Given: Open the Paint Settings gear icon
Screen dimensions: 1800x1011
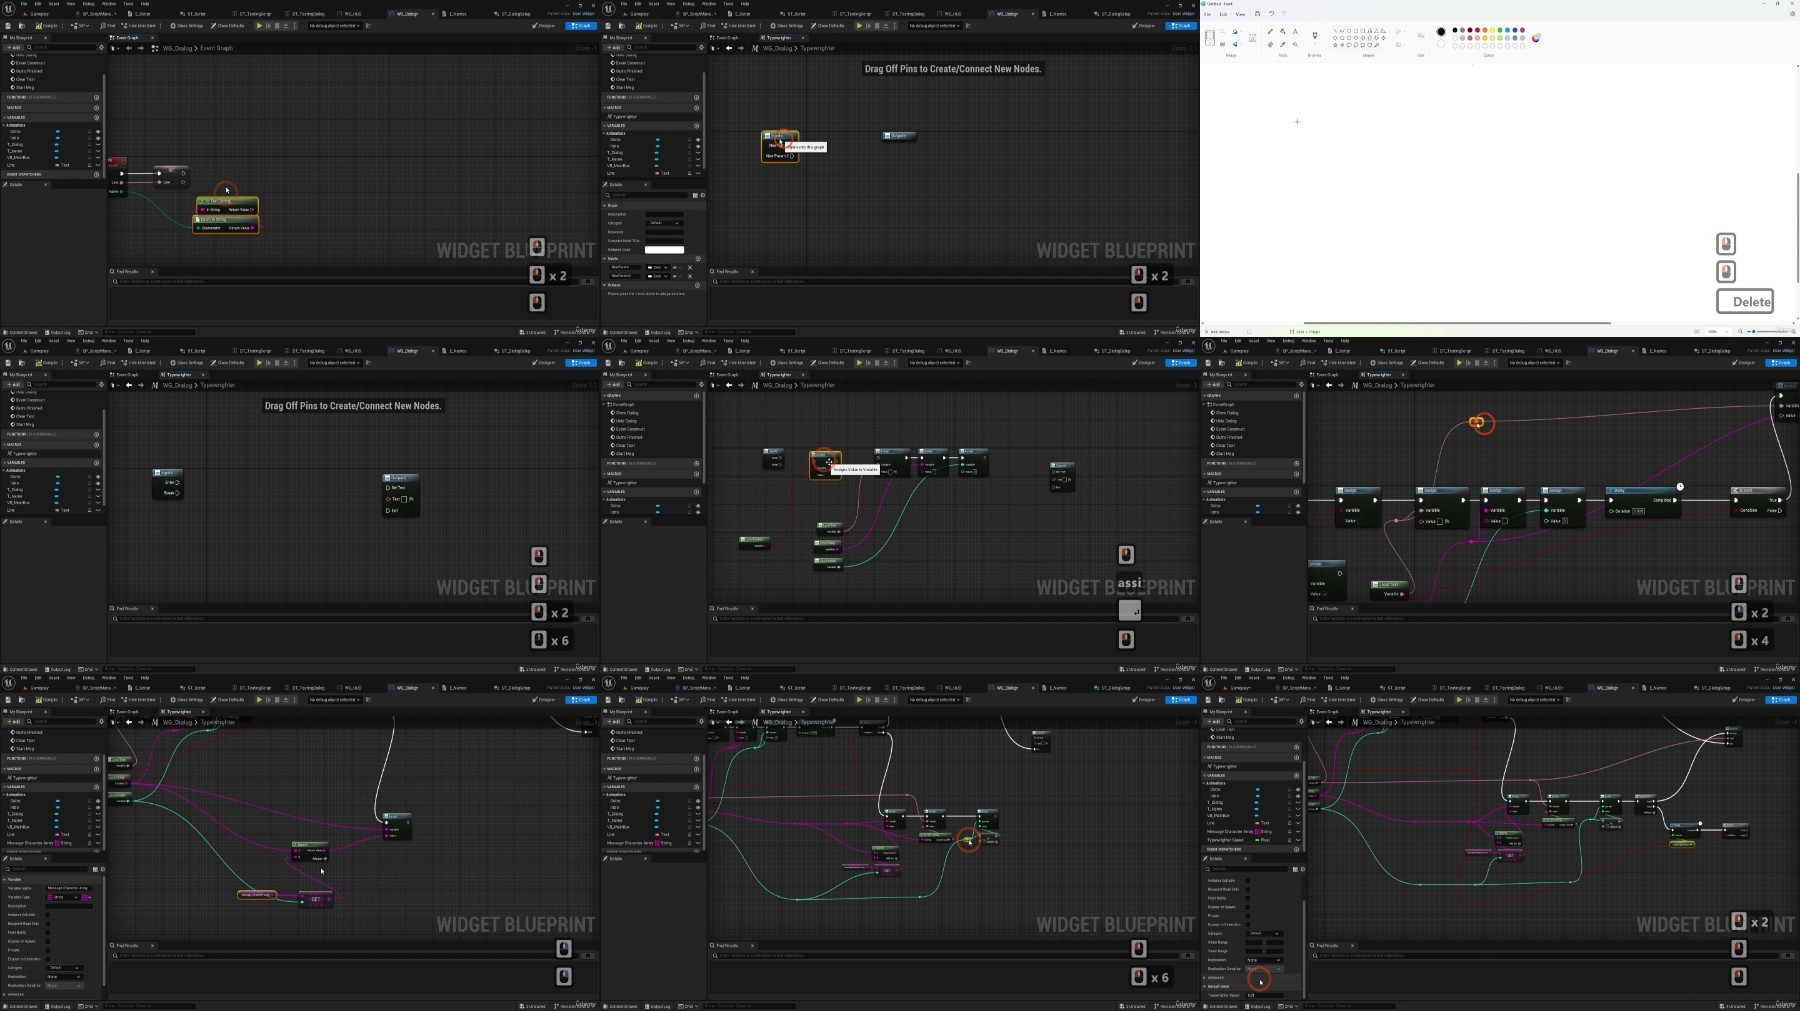Looking at the screenshot, I should click(1792, 14).
